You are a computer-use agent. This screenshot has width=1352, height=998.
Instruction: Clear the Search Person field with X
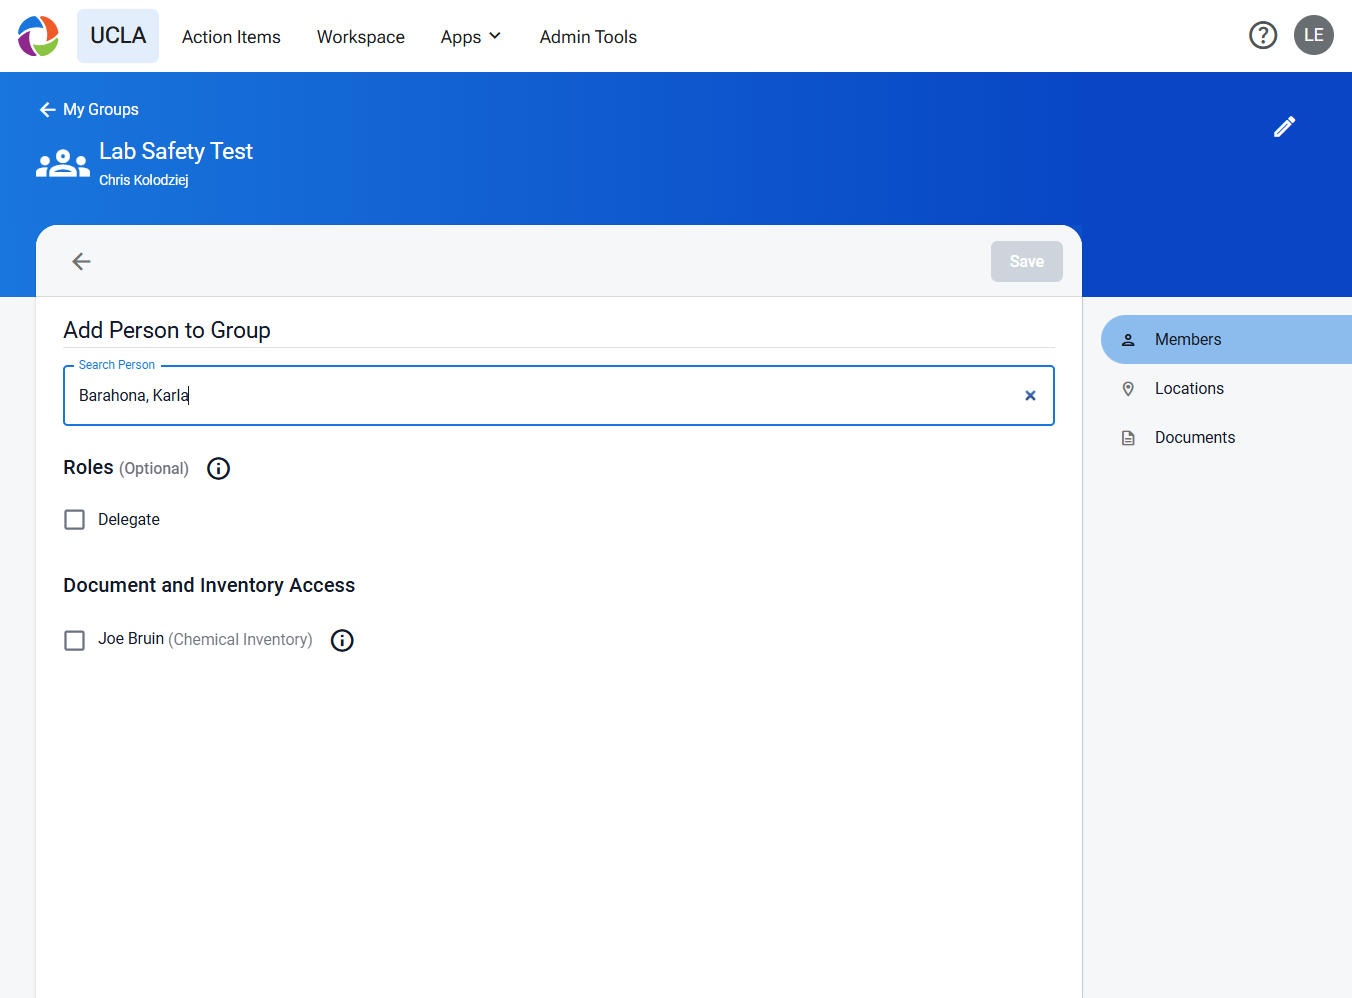pos(1030,396)
